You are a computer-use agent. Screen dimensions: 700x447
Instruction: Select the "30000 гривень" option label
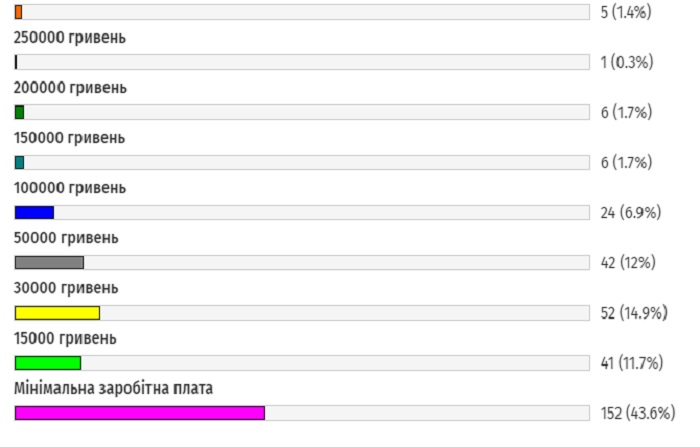[x=66, y=287]
